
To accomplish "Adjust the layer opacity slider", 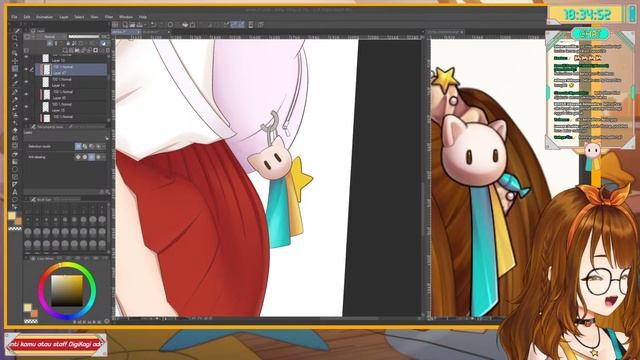I will (84, 37).
